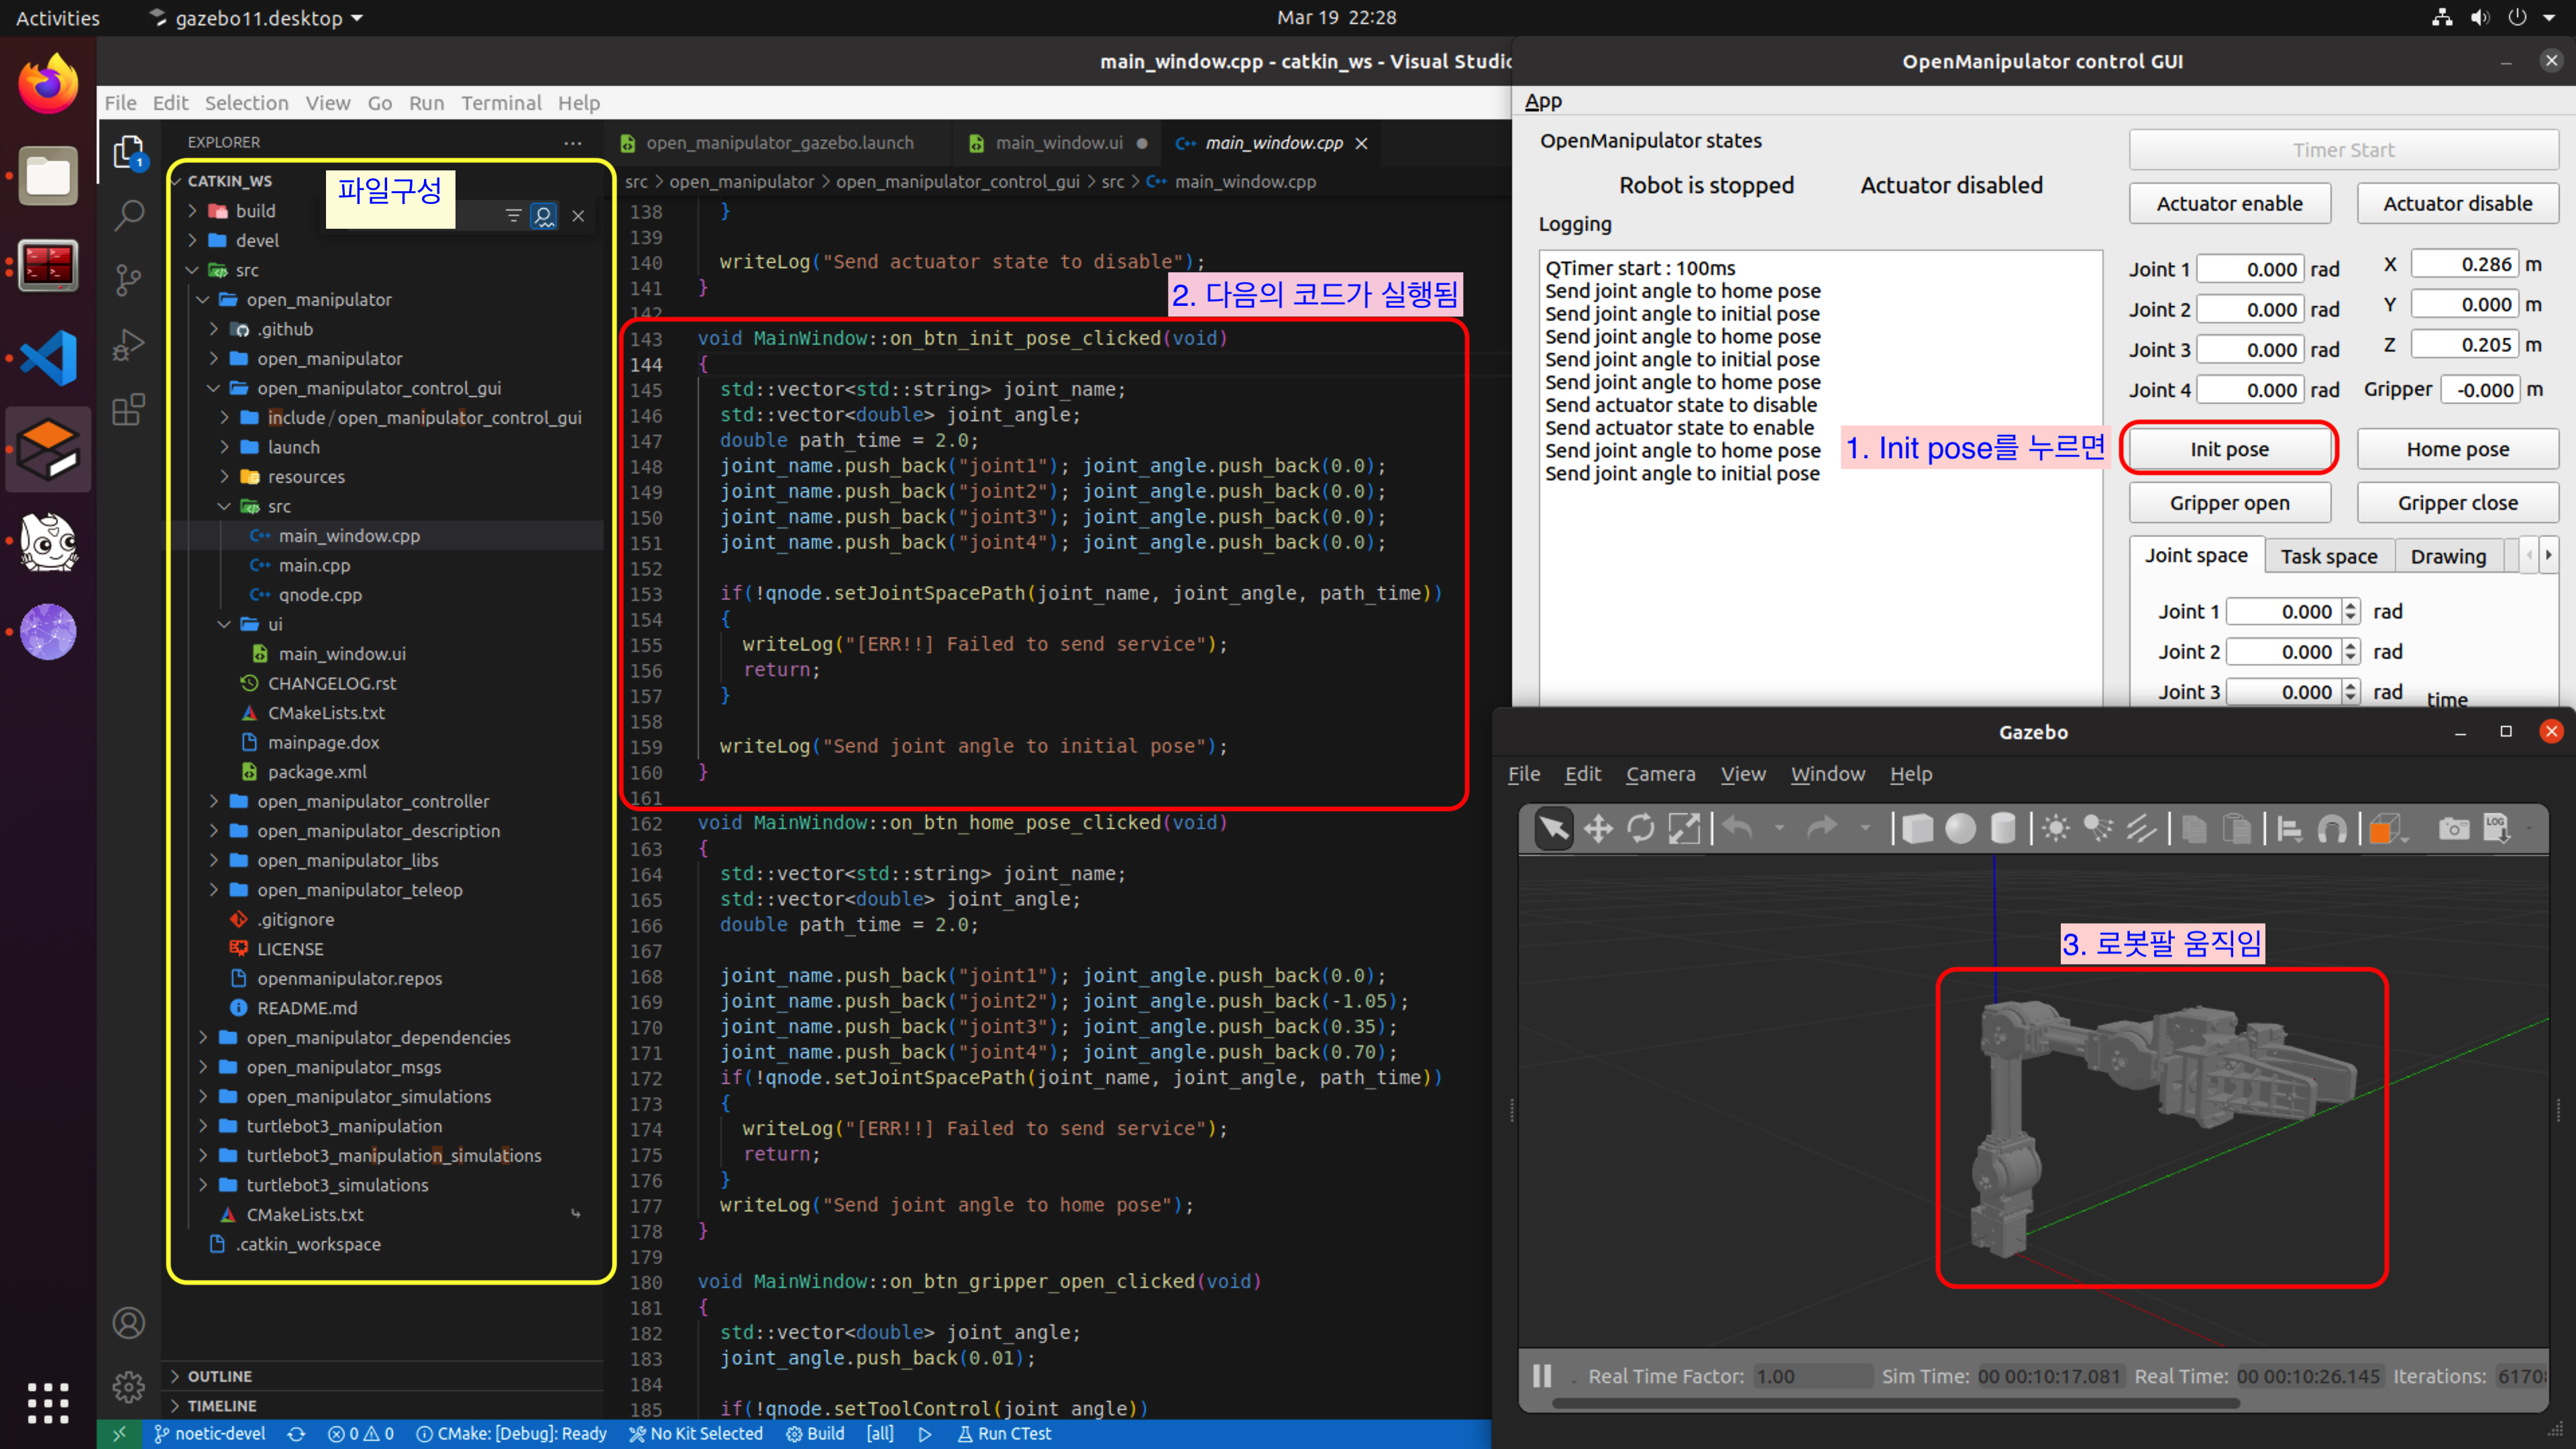Open the VS Code Explorer view

coord(128,152)
